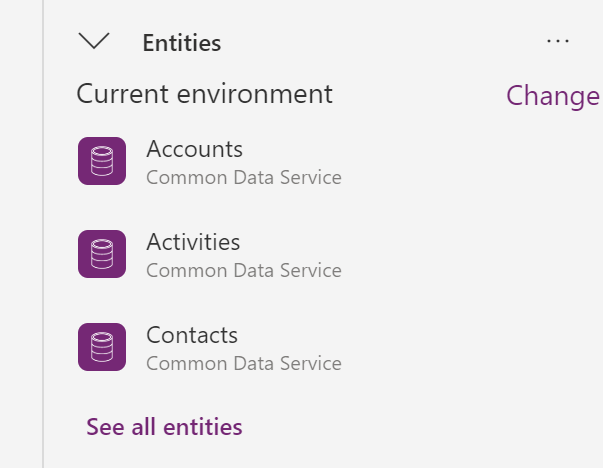Open the Entities more options ellipsis

click(557, 42)
